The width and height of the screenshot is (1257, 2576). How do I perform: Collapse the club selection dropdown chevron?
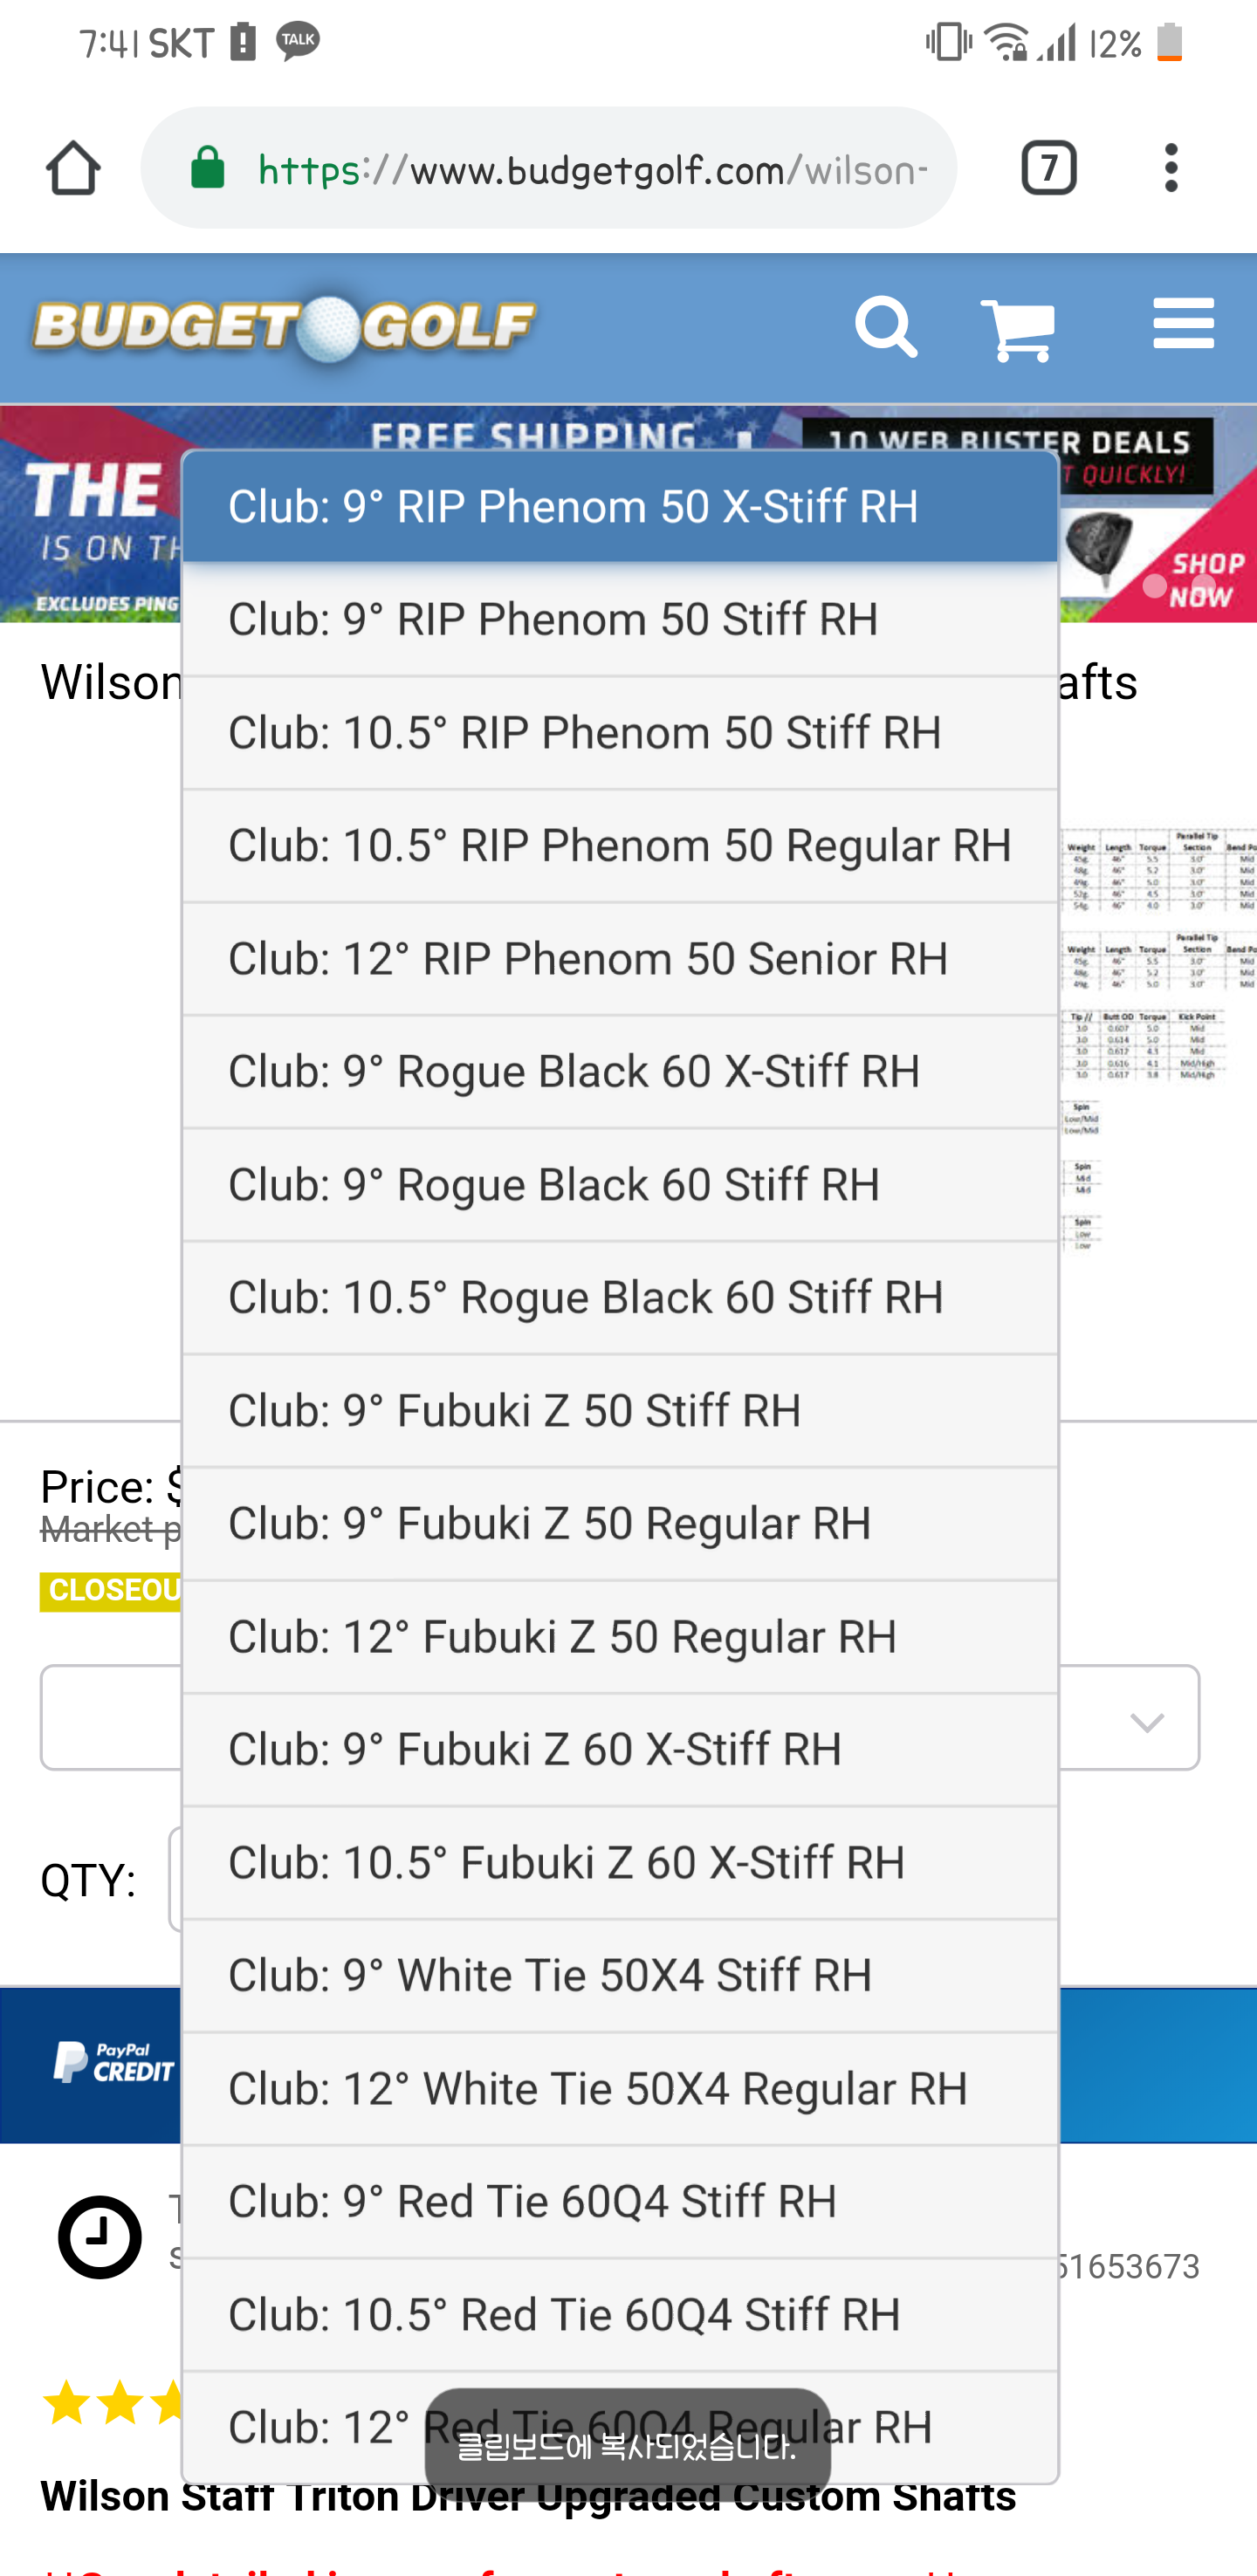pyautogui.click(x=1146, y=1721)
